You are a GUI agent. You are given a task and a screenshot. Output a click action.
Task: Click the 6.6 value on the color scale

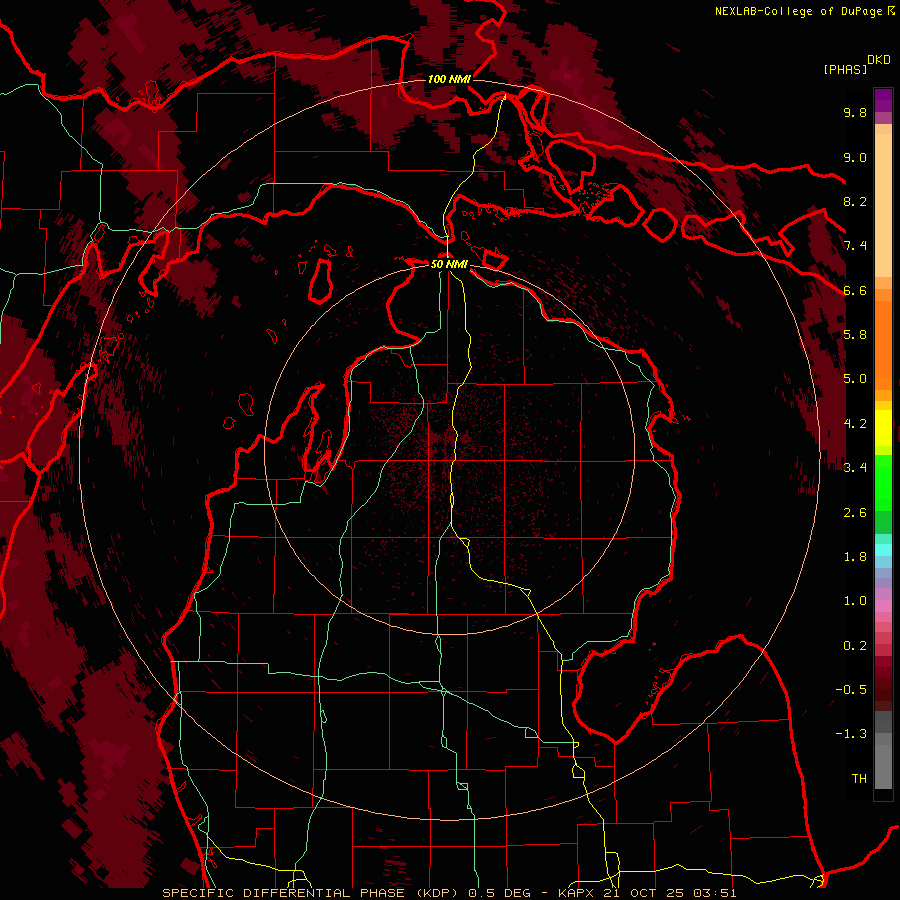click(855, 290)
